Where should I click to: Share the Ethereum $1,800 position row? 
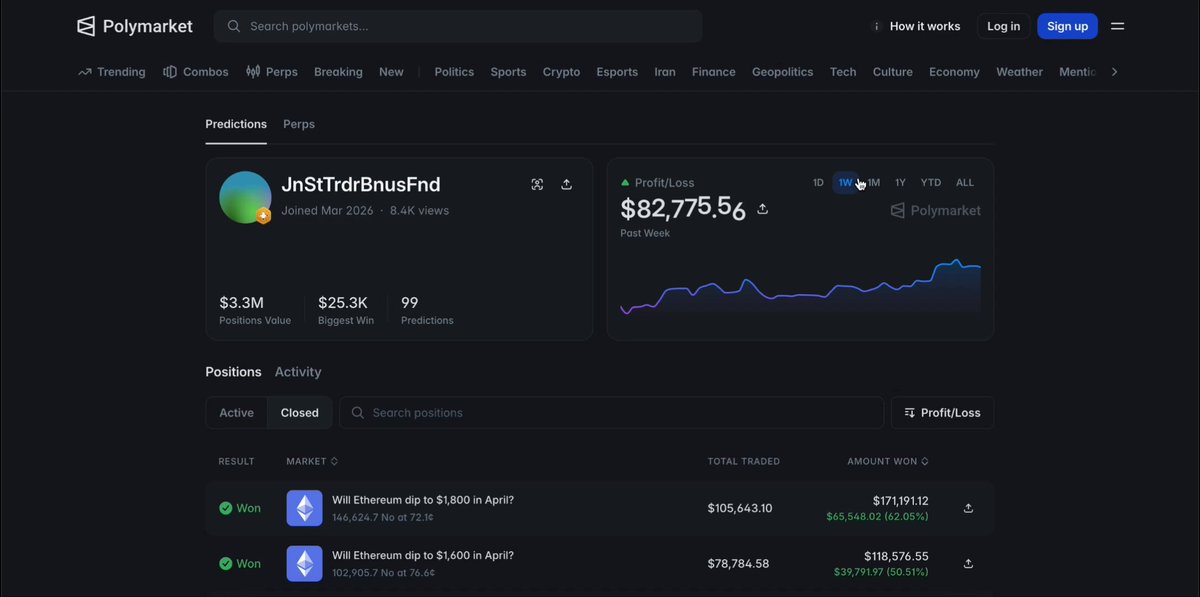[x=968, y=508]
